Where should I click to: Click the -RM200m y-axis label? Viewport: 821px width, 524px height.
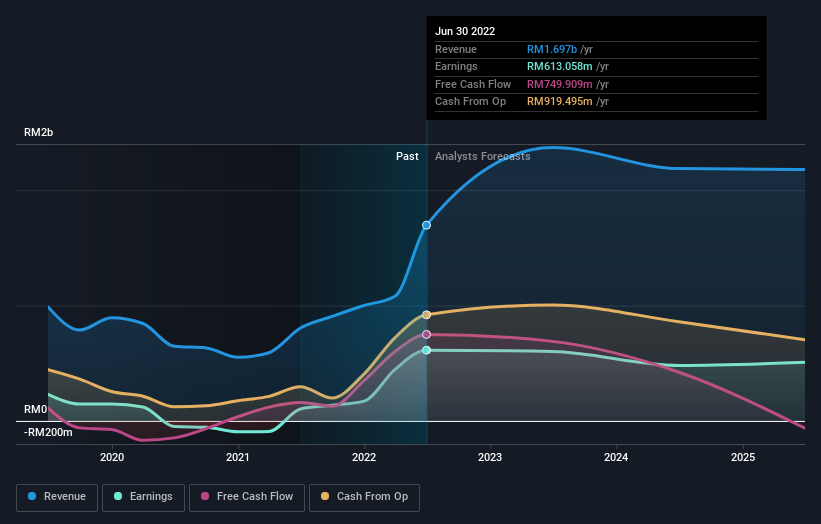[48, 432]
